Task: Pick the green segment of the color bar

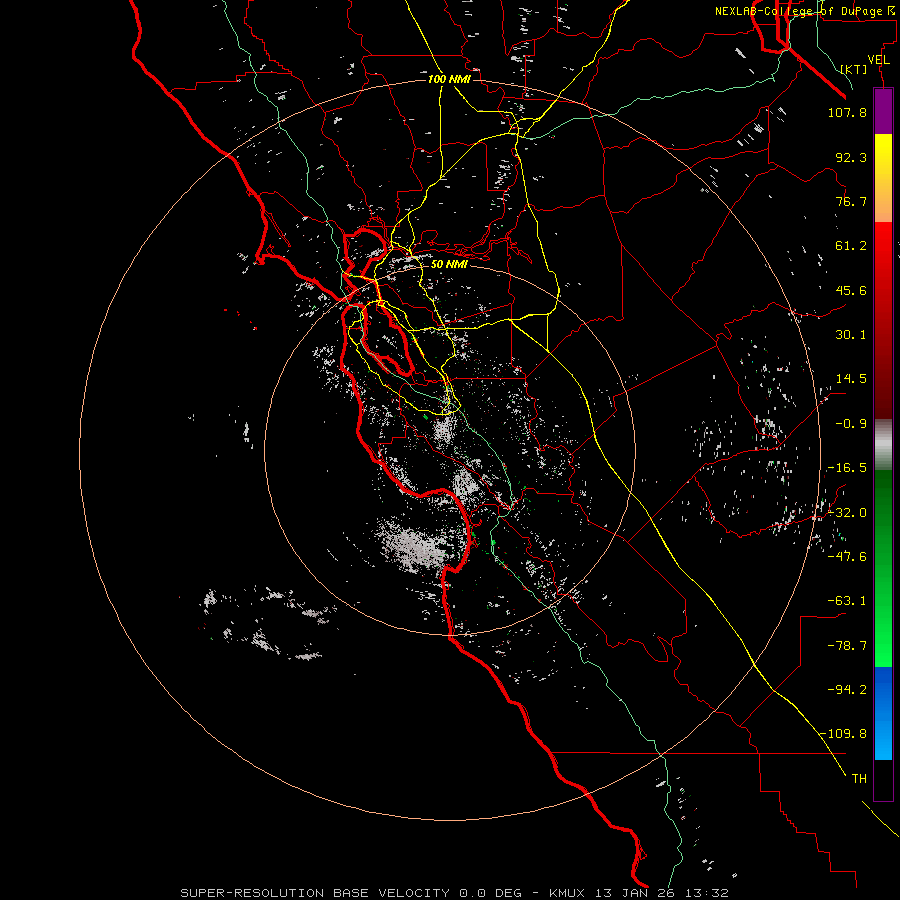Action: tap(883, 568)
